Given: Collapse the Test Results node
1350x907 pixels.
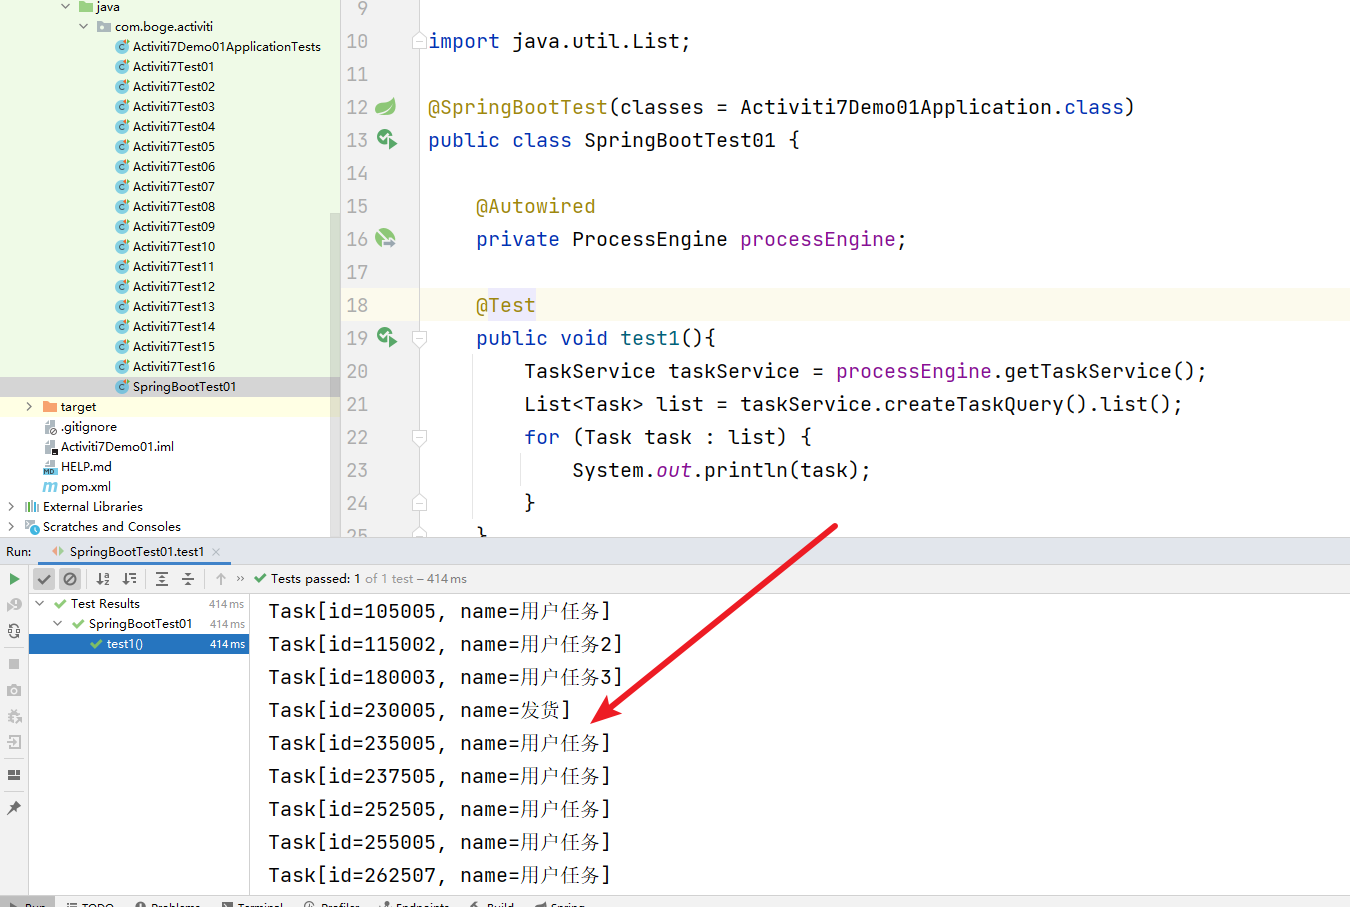Looking at the screenshot, I should (x=39, y=604).
